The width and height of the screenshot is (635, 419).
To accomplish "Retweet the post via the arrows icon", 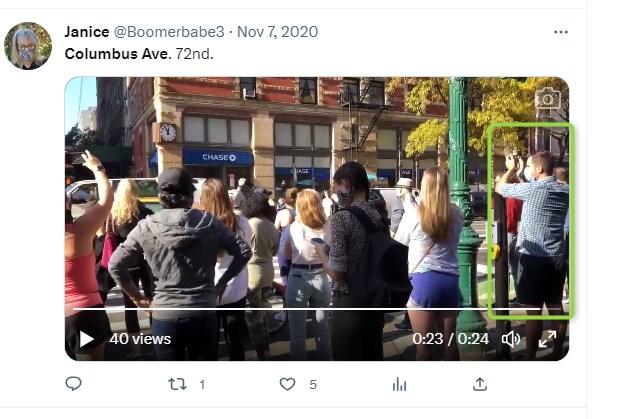I will (177, 384).
